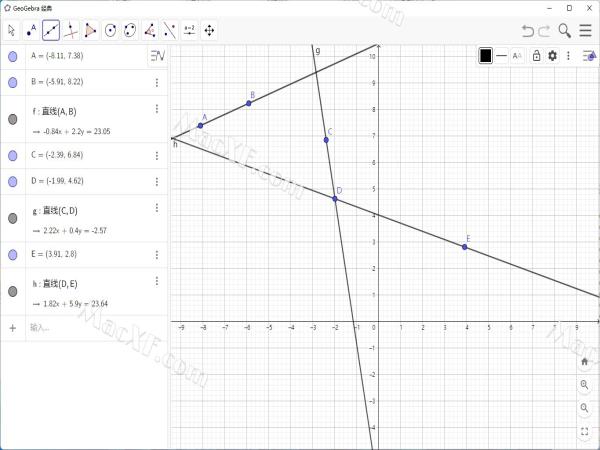Select the Circle with center tool

point(111,31)
